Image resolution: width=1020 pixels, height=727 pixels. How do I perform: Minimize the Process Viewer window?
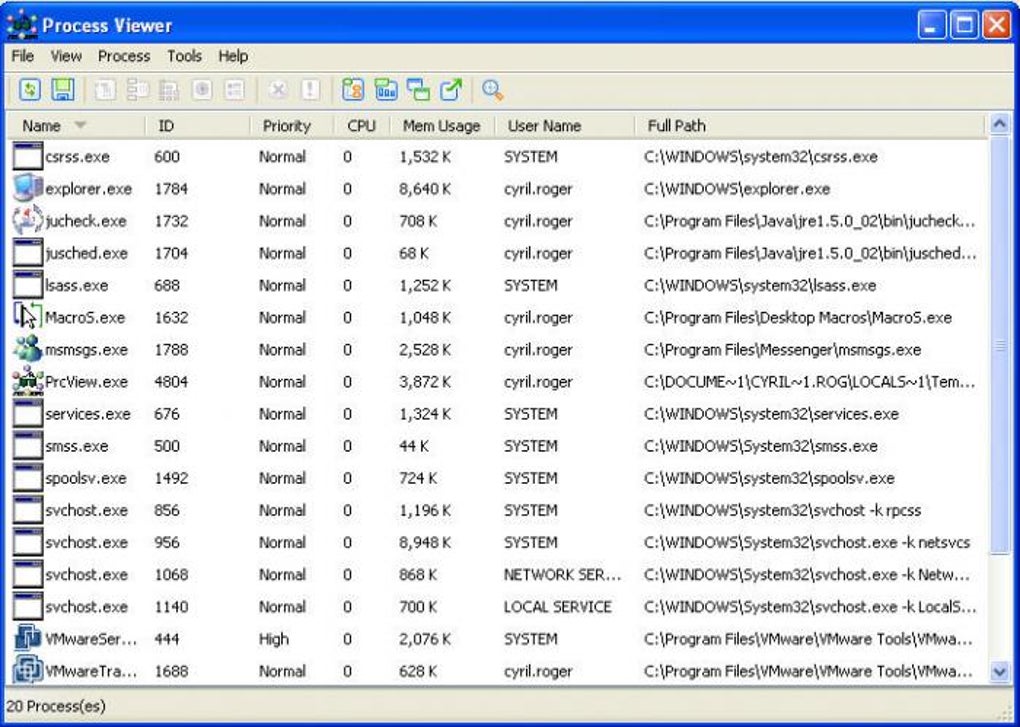[x=932, y=25]
